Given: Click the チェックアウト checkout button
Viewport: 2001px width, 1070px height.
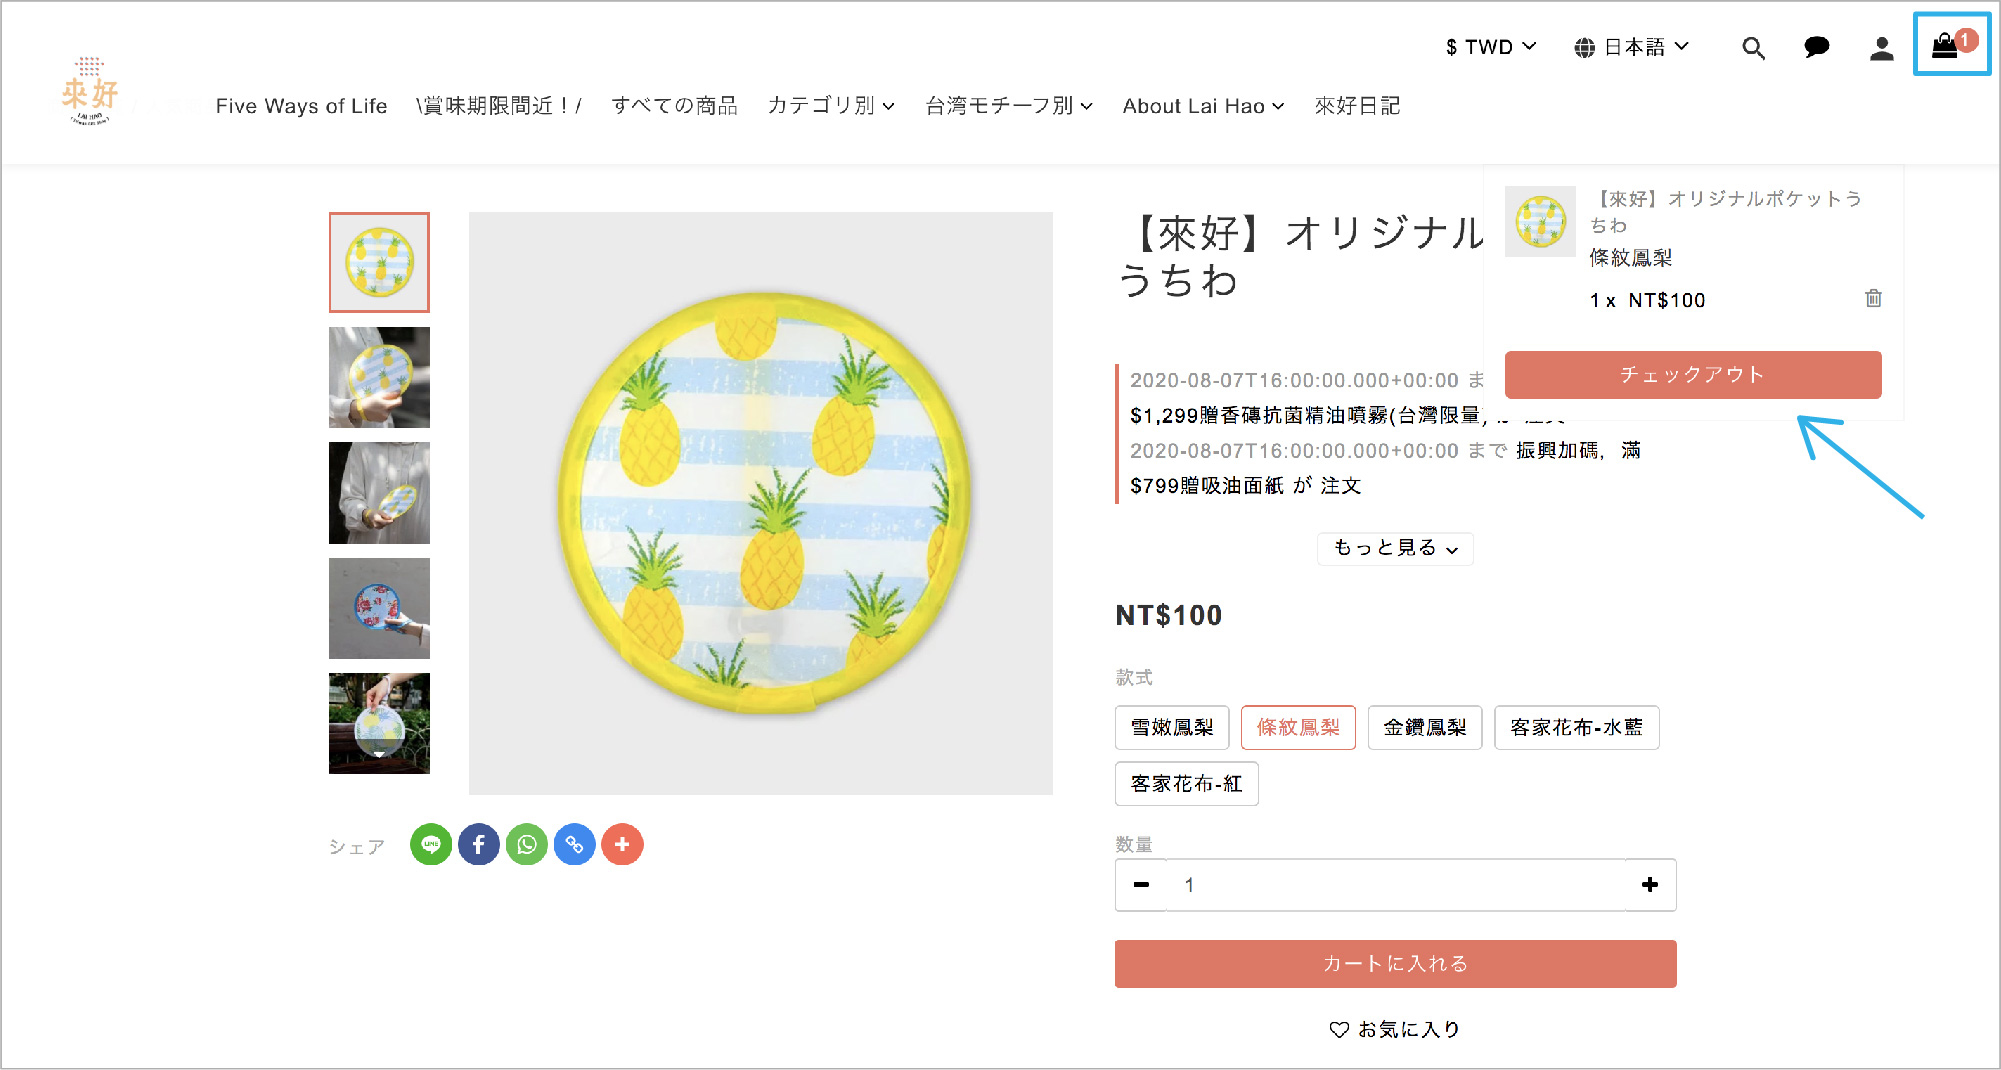Looking at the screenshot, I should [1692, 375].
